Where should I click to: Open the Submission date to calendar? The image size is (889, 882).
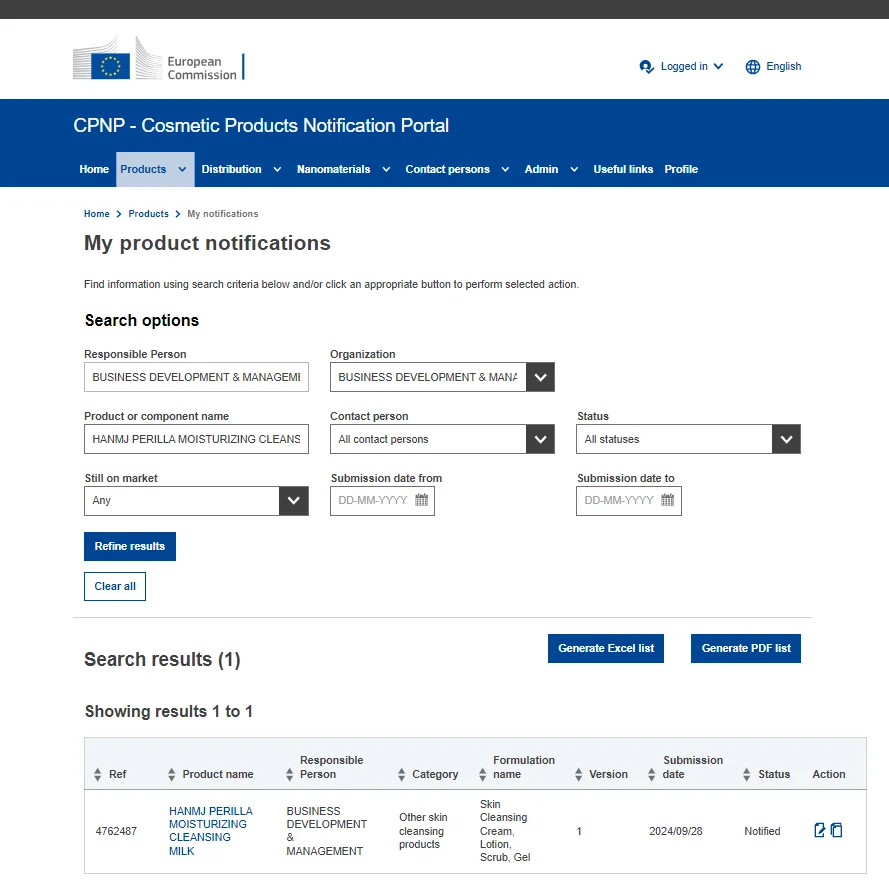[668, 500]
